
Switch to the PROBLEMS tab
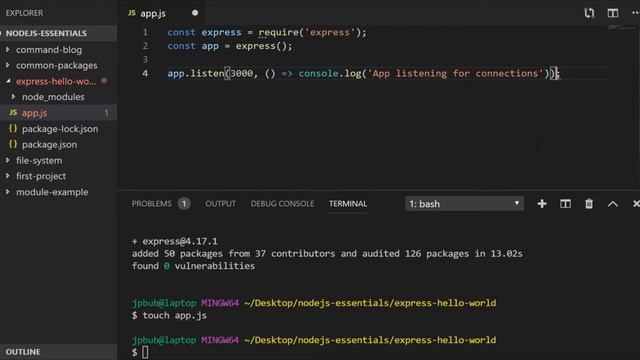(x=151, y=204)
